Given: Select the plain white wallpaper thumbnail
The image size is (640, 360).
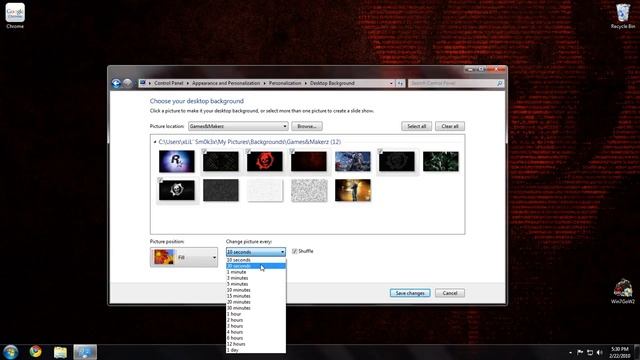Looking at the screenshot, I should tap(265, 190).
